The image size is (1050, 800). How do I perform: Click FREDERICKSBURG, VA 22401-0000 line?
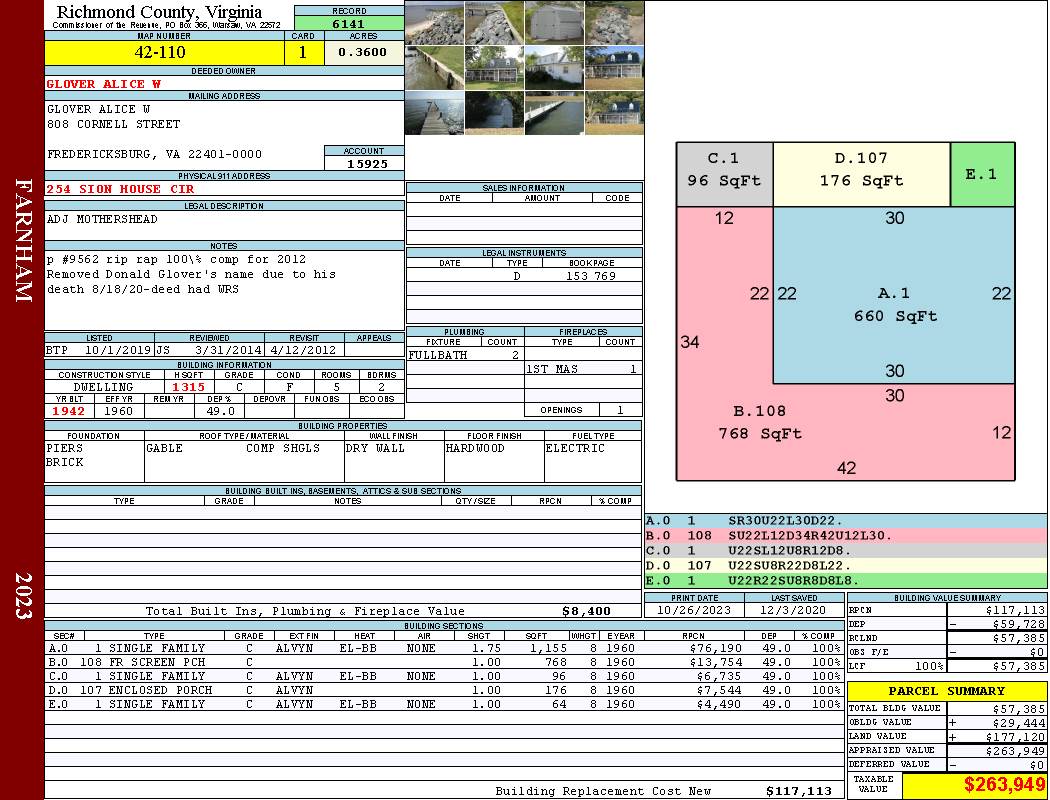coord(154,155)
